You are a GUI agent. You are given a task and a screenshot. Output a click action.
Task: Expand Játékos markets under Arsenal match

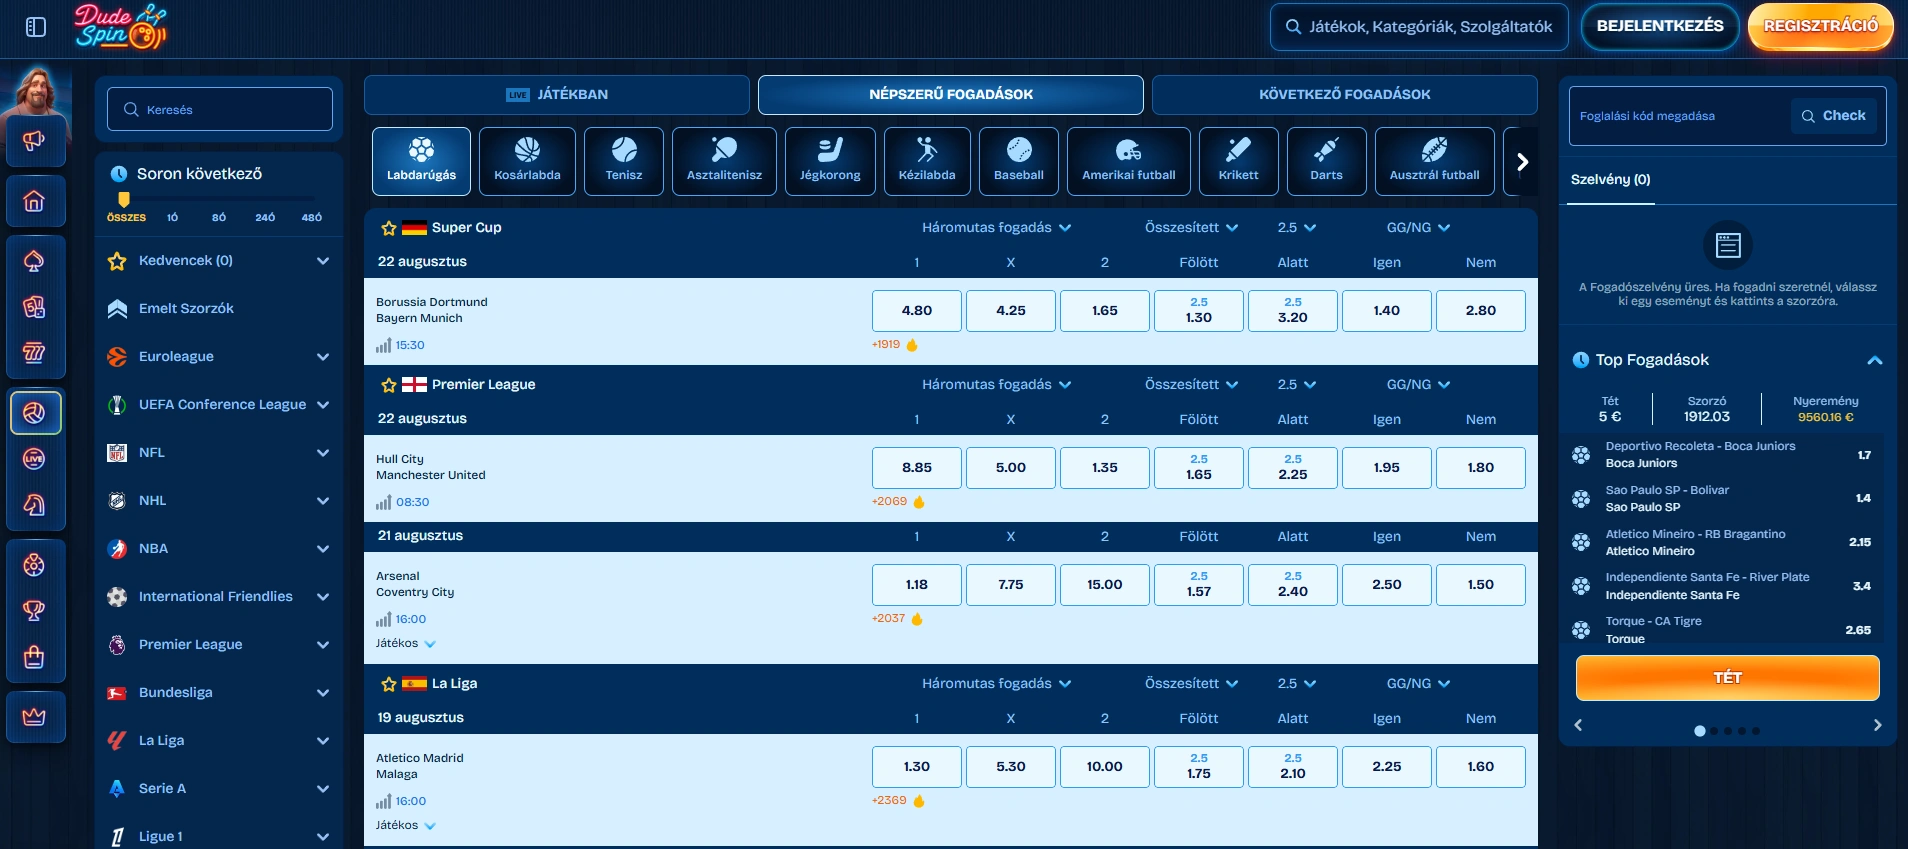[x=406, y=644]
